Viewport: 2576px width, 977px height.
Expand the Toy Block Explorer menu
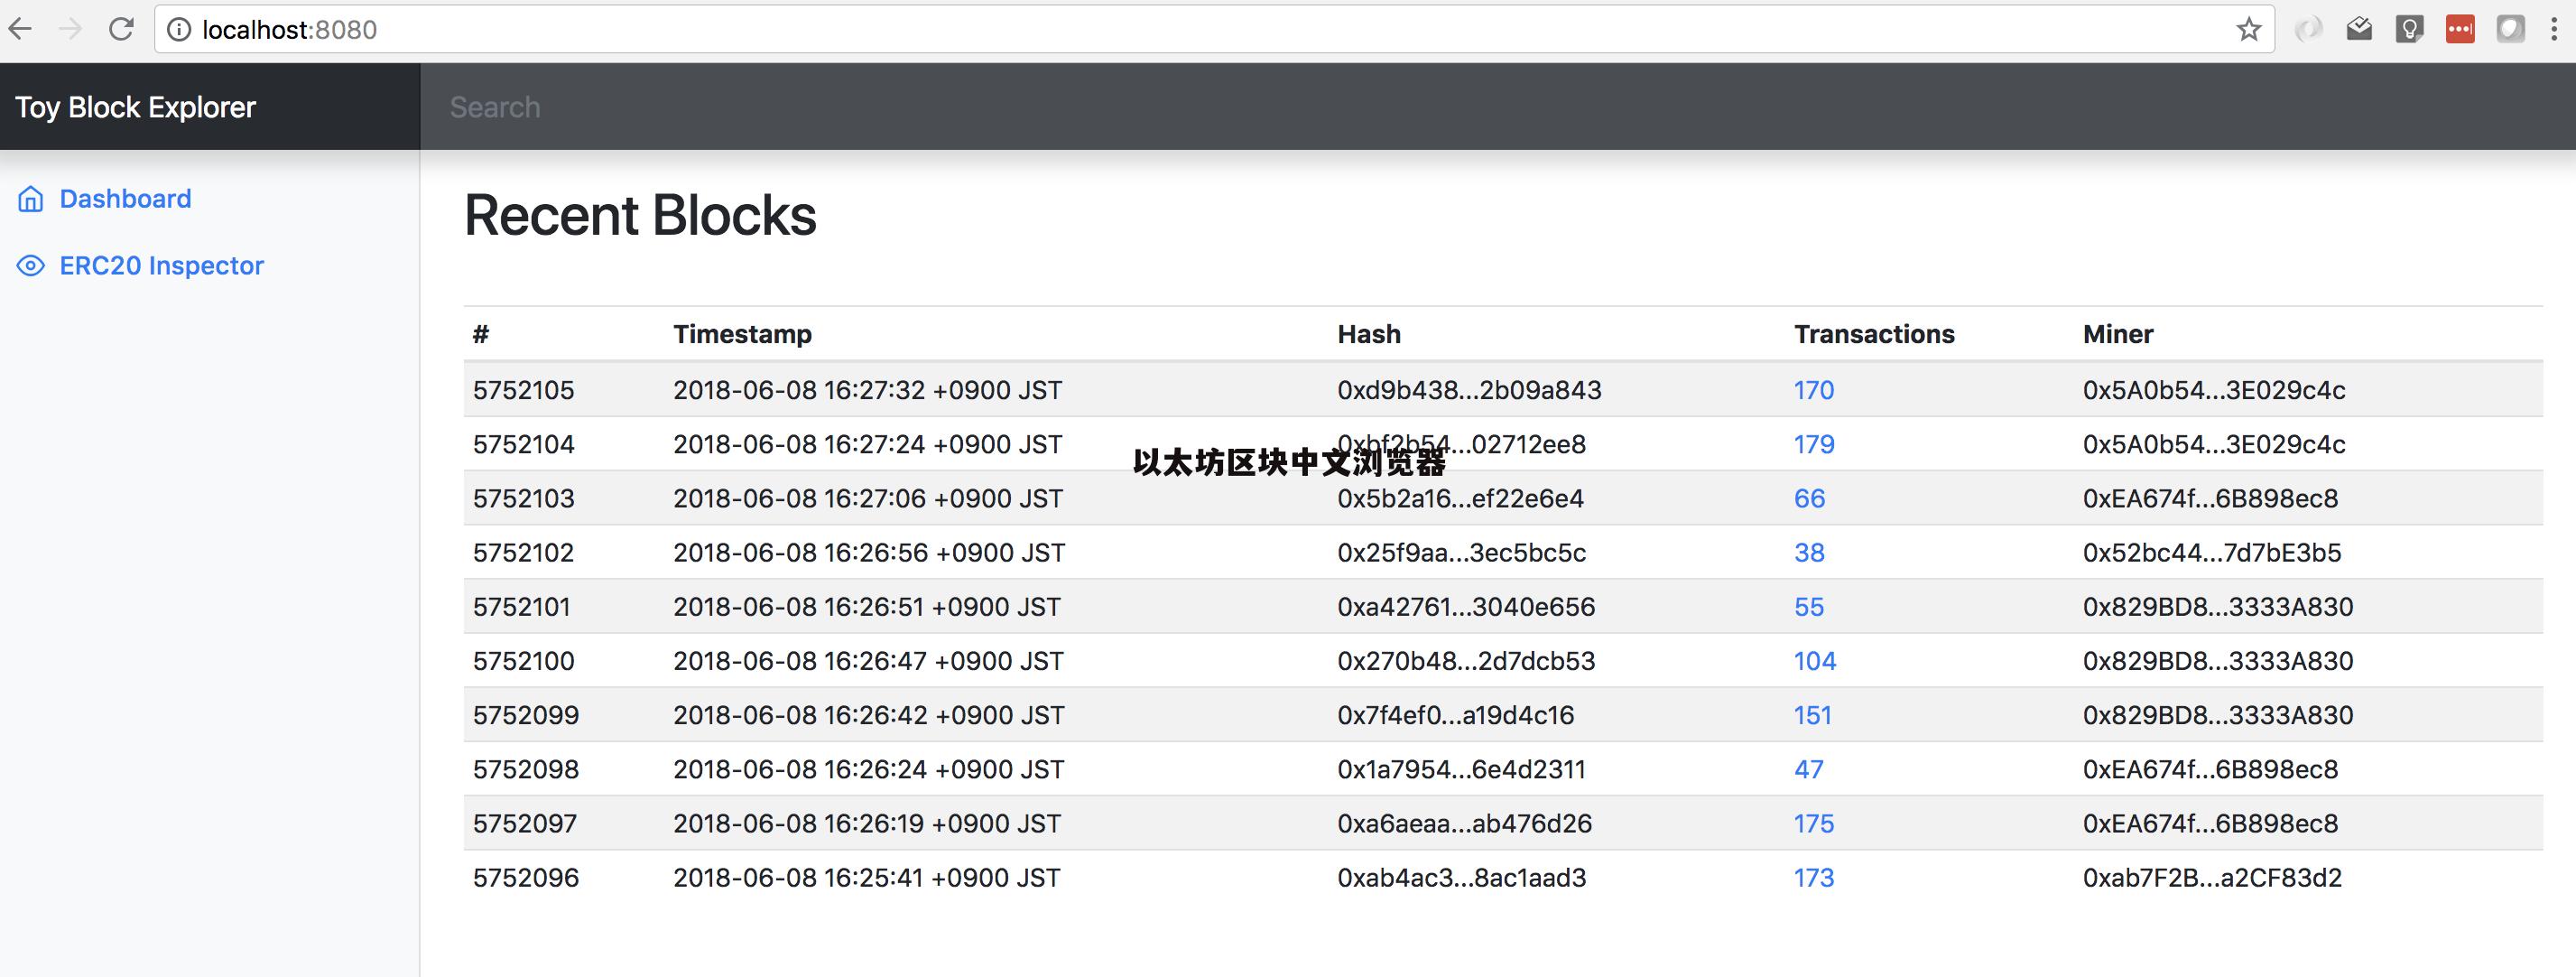coord(134,106)
